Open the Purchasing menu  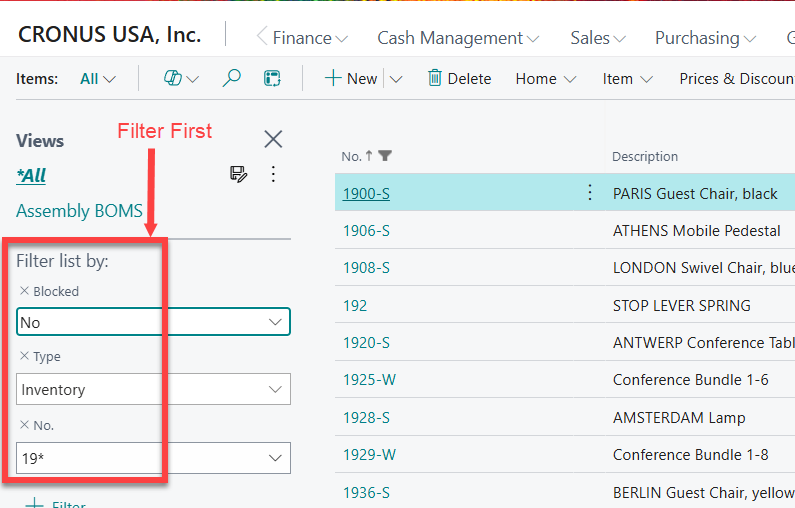pyautogui.click(x=705, y=38)
